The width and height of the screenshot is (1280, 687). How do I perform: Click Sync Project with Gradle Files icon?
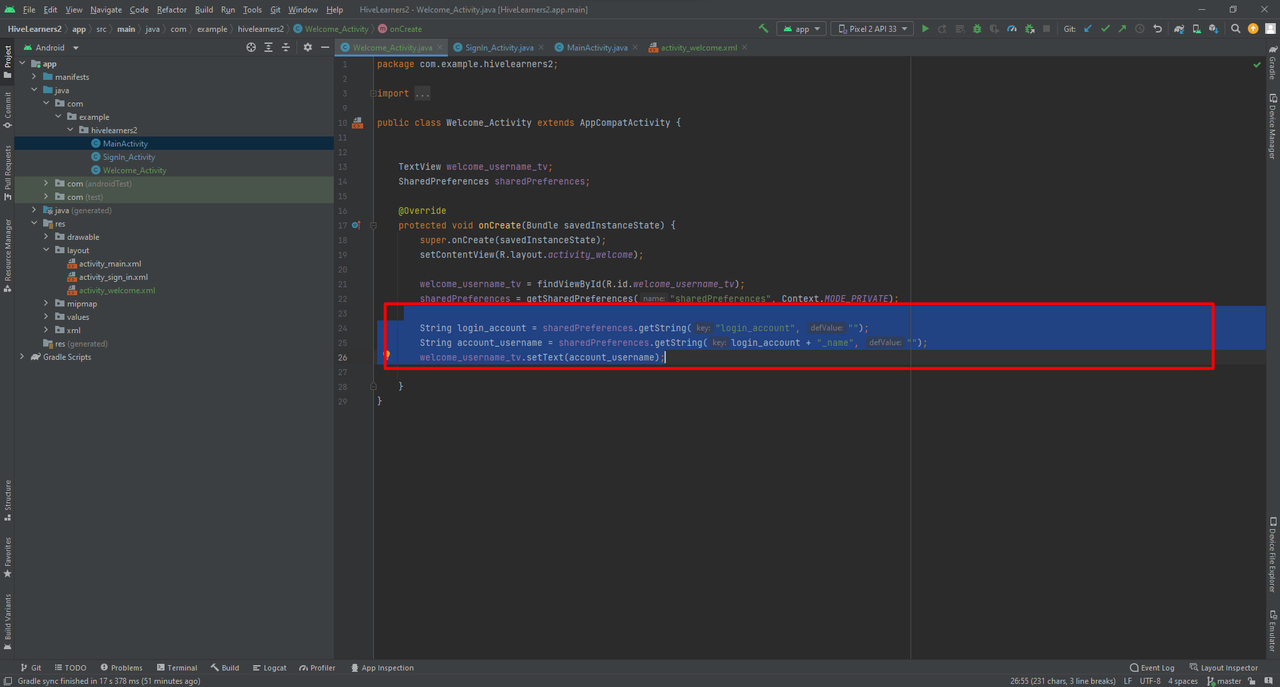point(1180,29)
